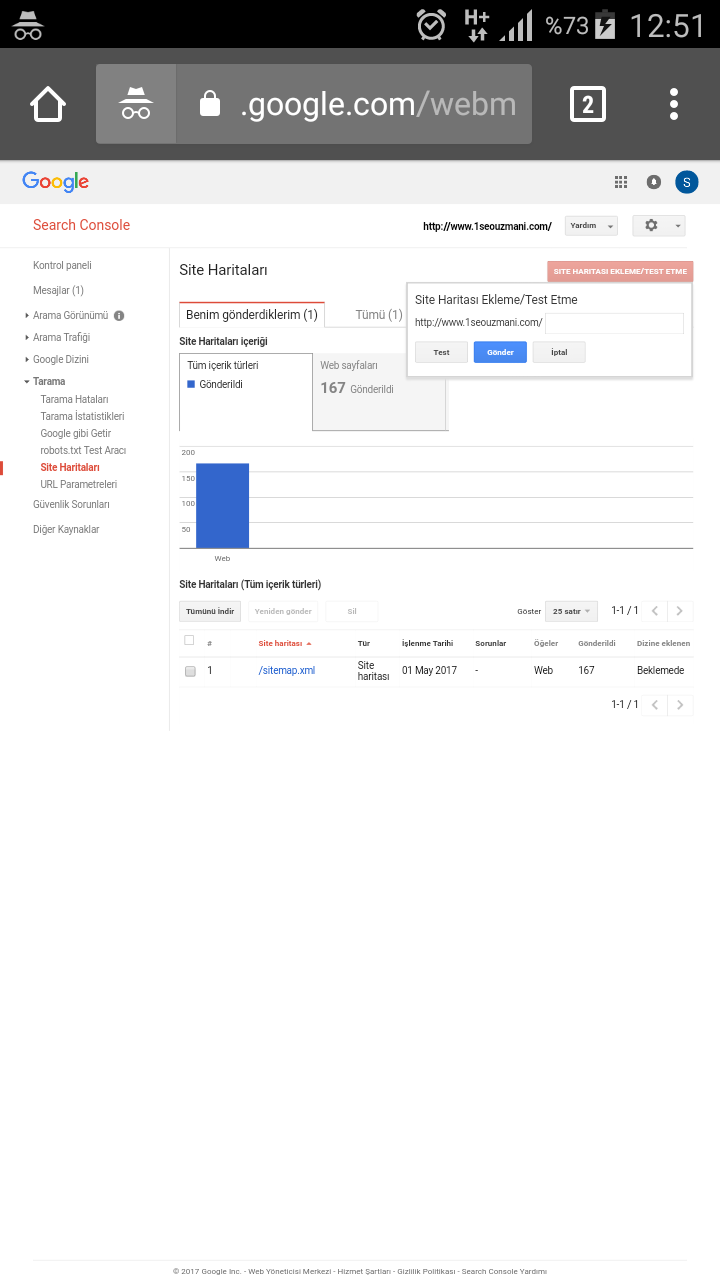
Task: Open robots.txt Test Aracı
Action: (x=83, y=451)
